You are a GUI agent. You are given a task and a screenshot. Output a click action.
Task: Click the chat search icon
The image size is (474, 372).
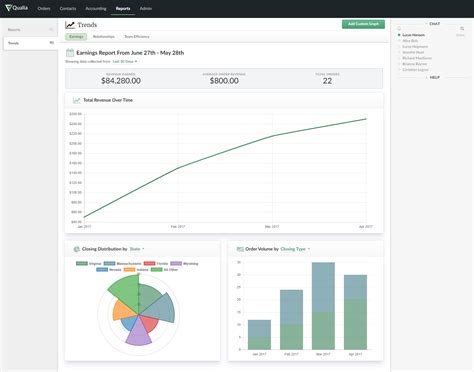coord(462,29)
